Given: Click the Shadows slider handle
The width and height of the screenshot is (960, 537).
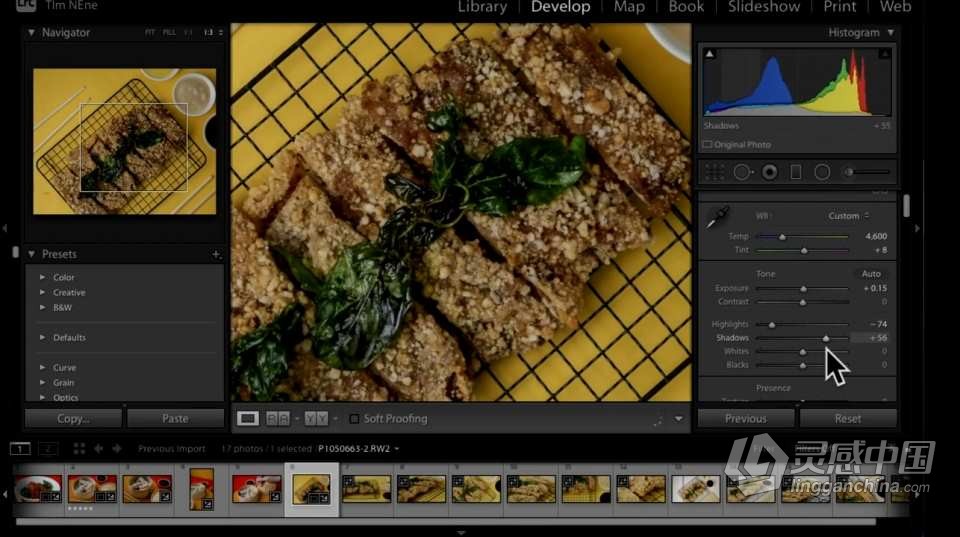Looking at the screenshot, I should tap(826, 339).
